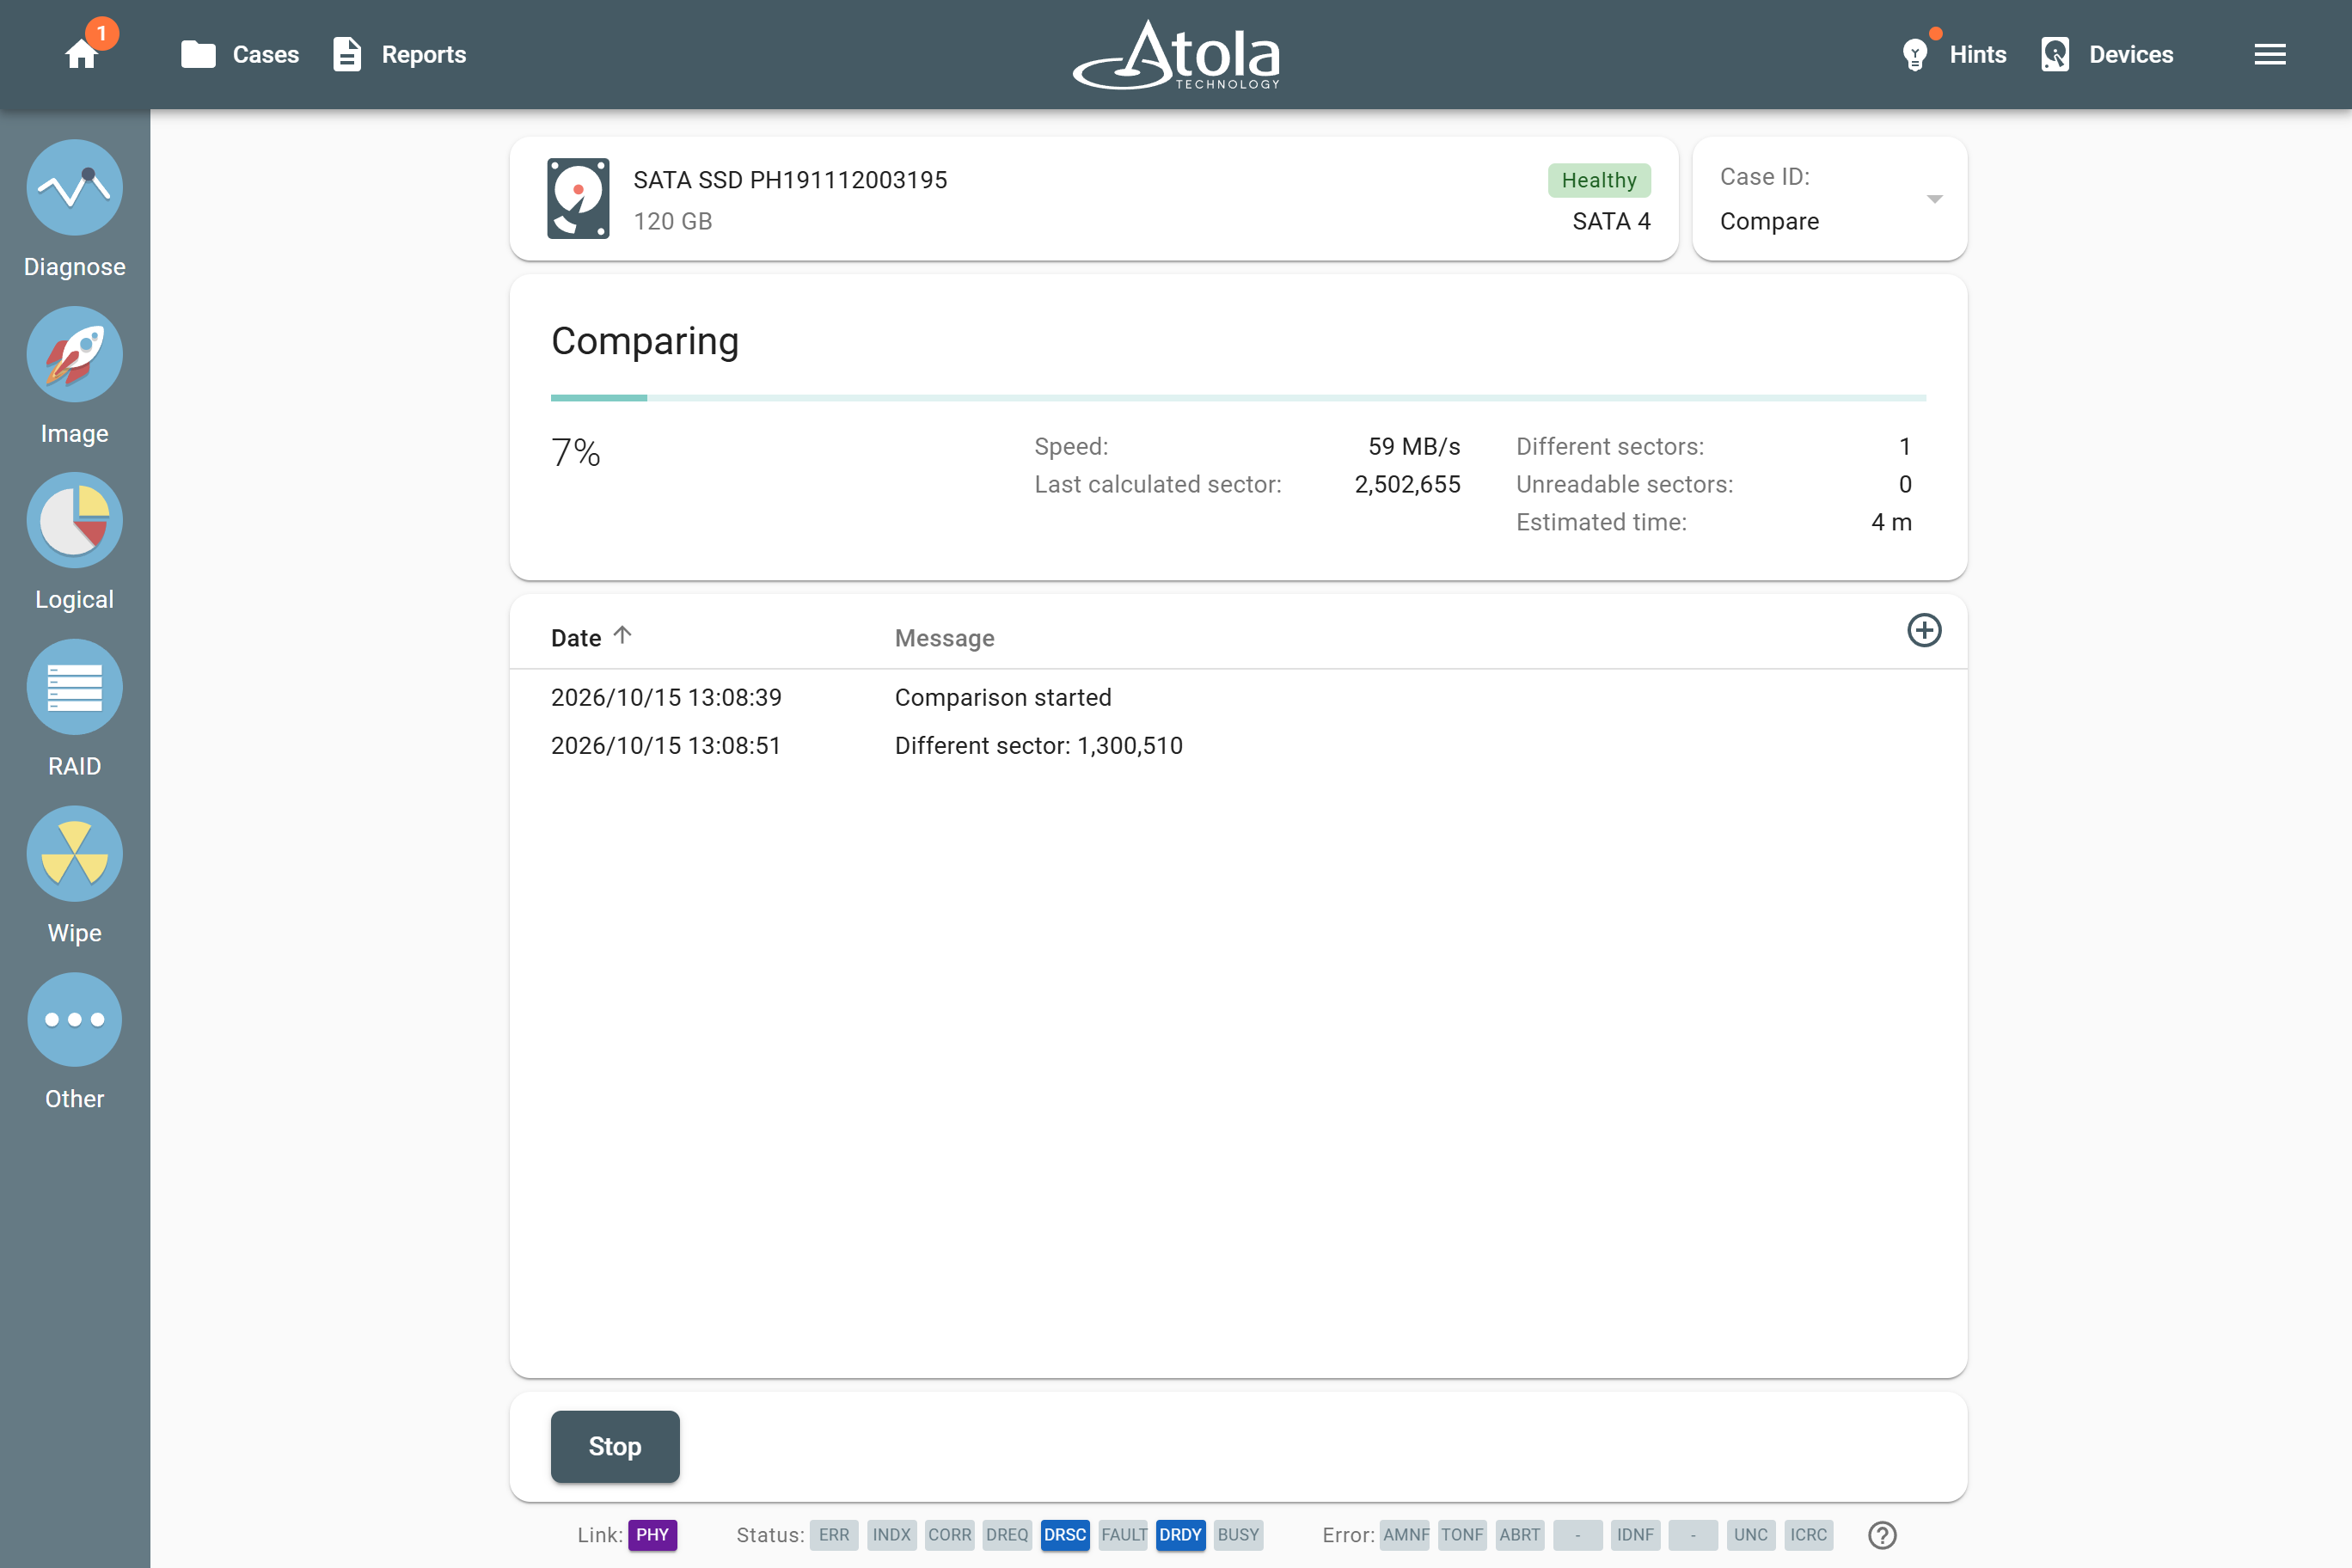
Task: Sort log by Date column
Action: (x=591, y=637)
